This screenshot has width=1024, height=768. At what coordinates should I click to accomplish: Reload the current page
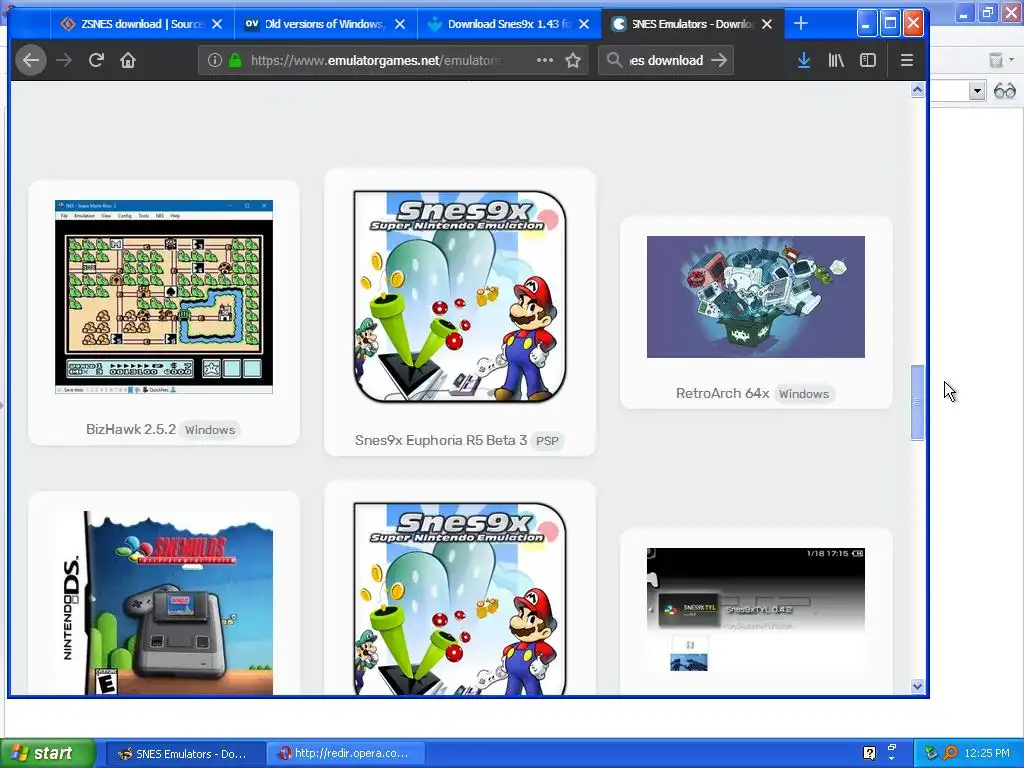click(96, 61)
